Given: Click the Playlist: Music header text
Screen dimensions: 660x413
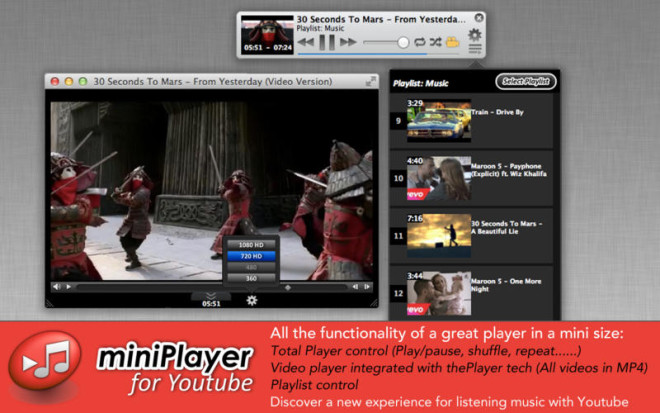Looking at the screenshot, I should [x=420, y=83].
